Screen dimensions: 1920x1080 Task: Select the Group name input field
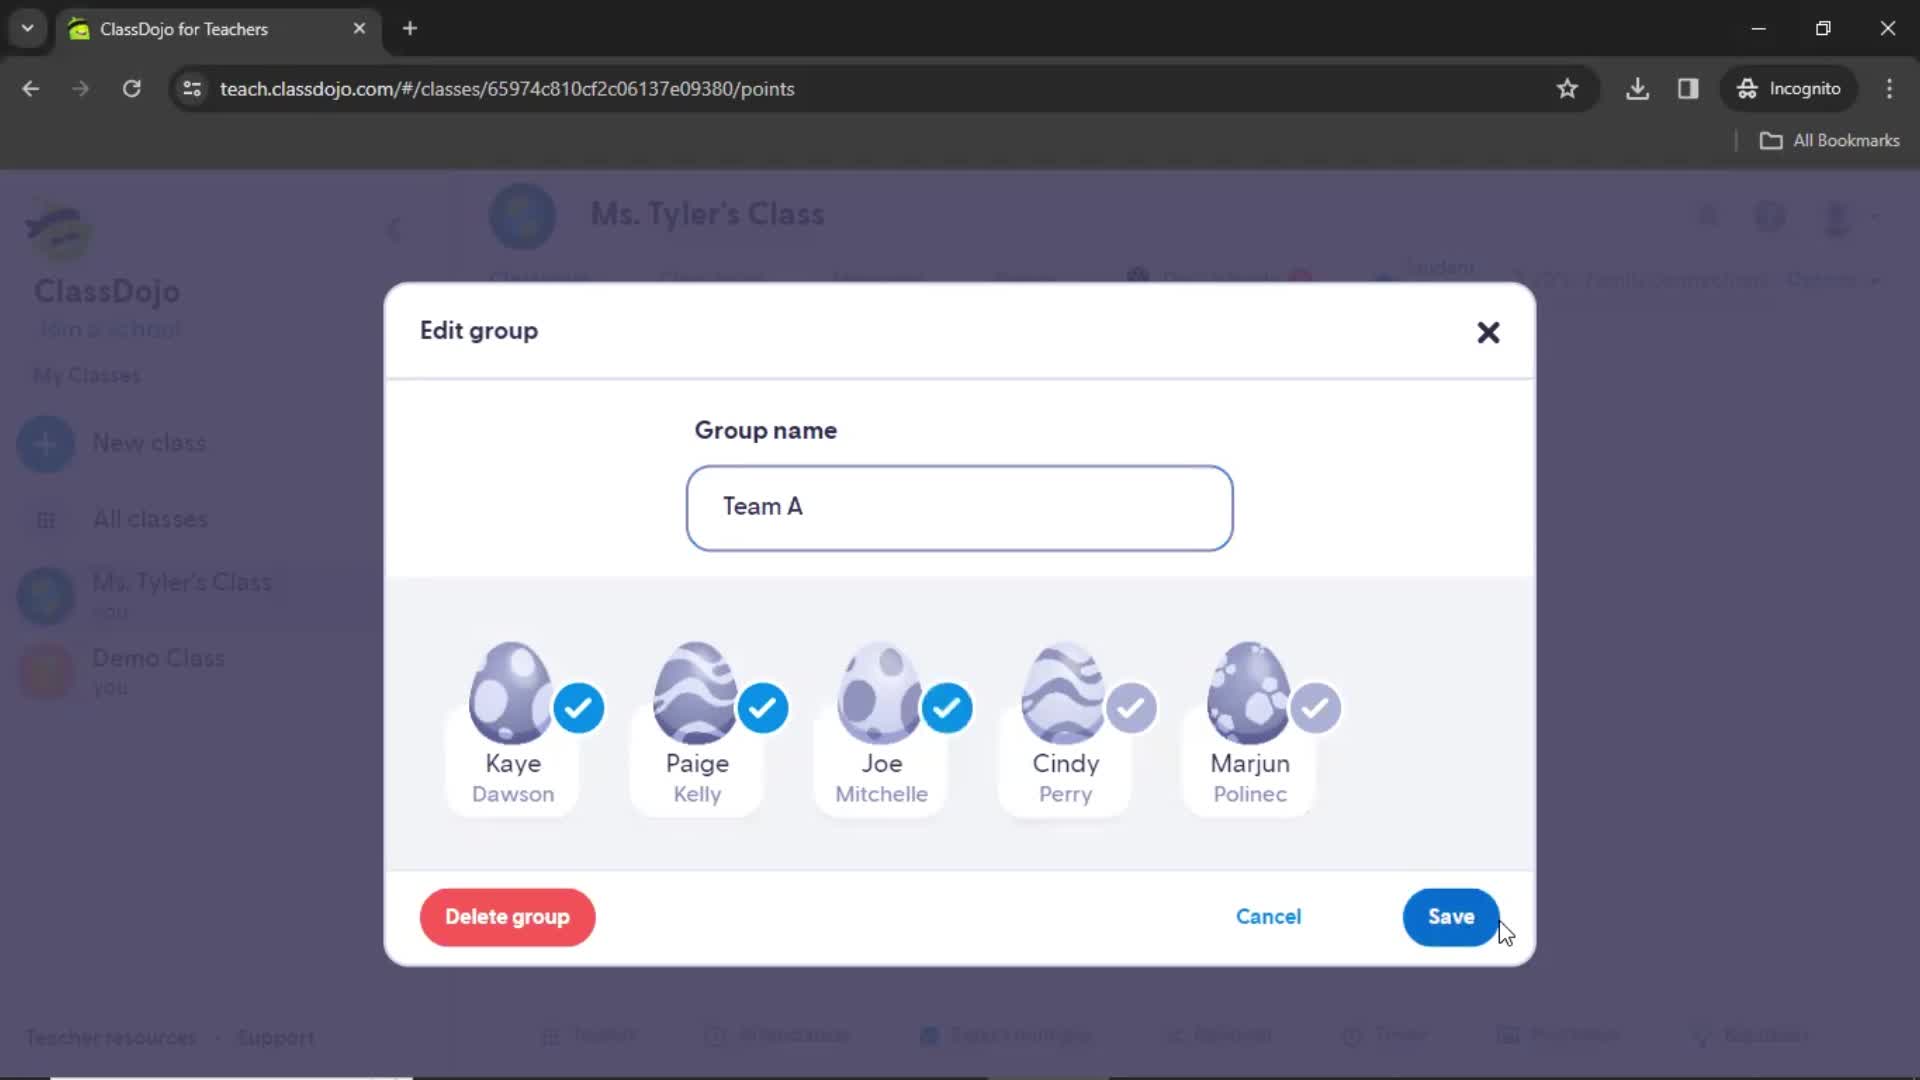click(960, 506)
